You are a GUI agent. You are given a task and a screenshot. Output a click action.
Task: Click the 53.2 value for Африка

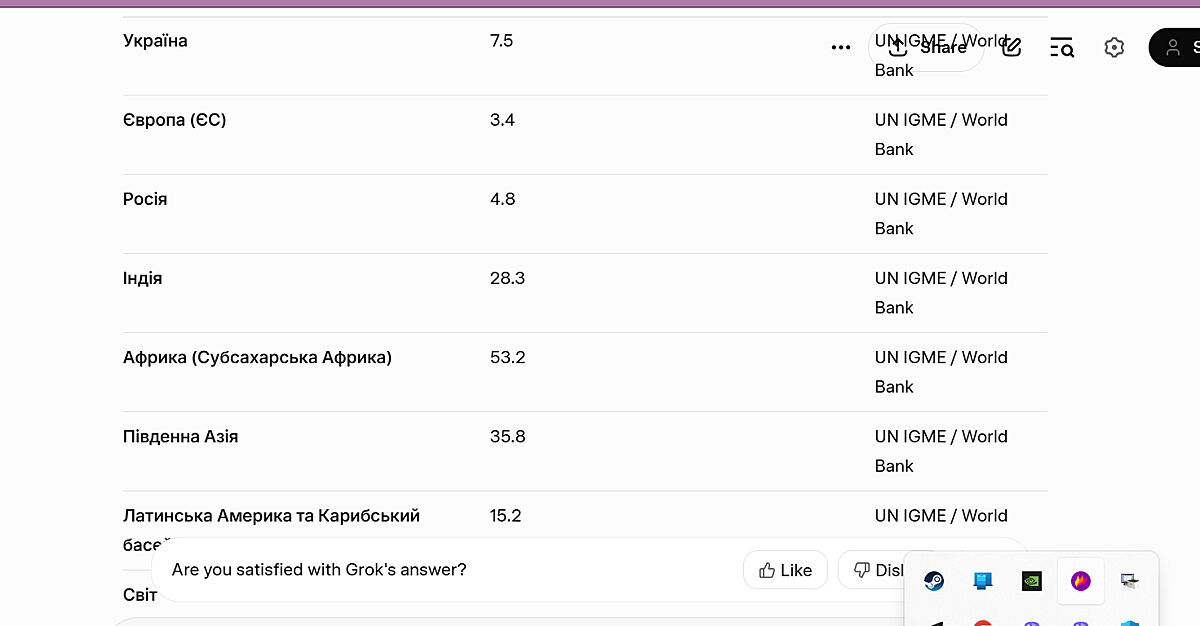507,358
